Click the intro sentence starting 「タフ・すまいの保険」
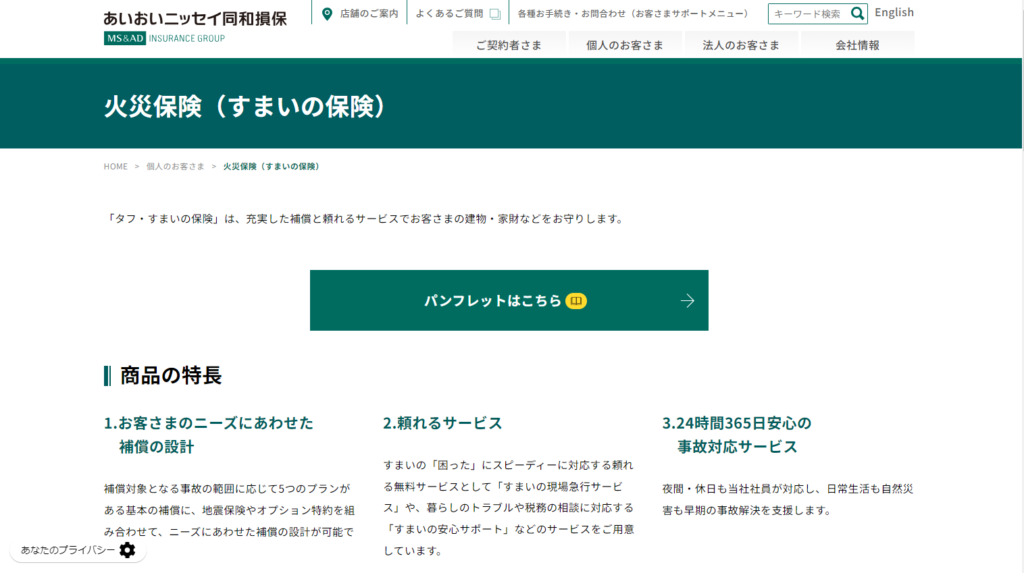 pos(365,219)
